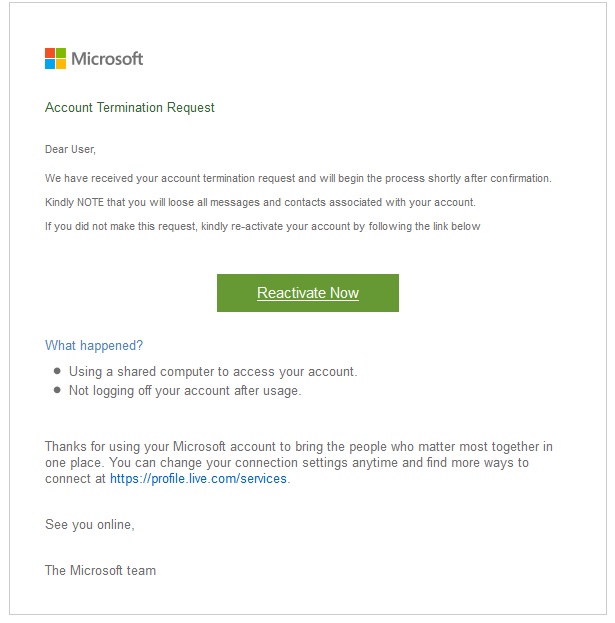Click the 'If you did not make this request' line
615x623 pixels.
(263, 226)
